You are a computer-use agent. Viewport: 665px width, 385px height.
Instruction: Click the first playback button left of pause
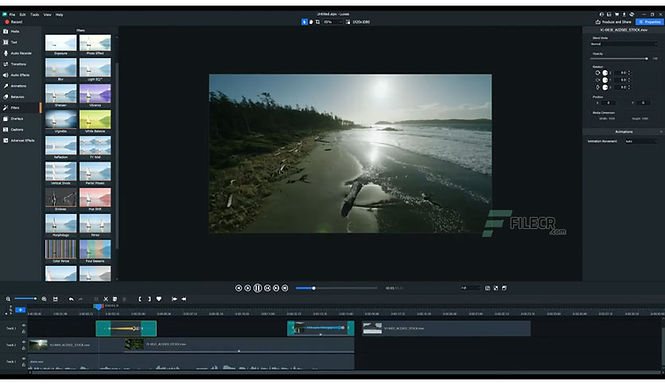(238, 288)
